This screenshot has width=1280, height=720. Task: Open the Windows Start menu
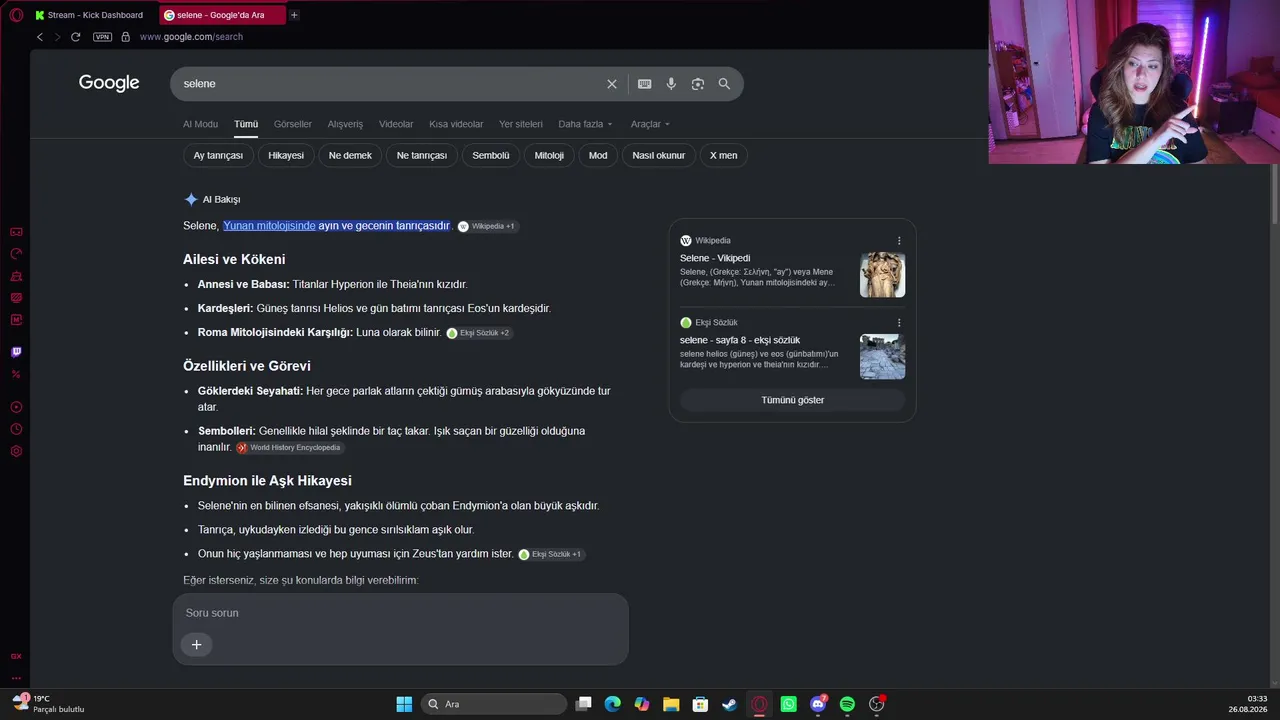404,704
